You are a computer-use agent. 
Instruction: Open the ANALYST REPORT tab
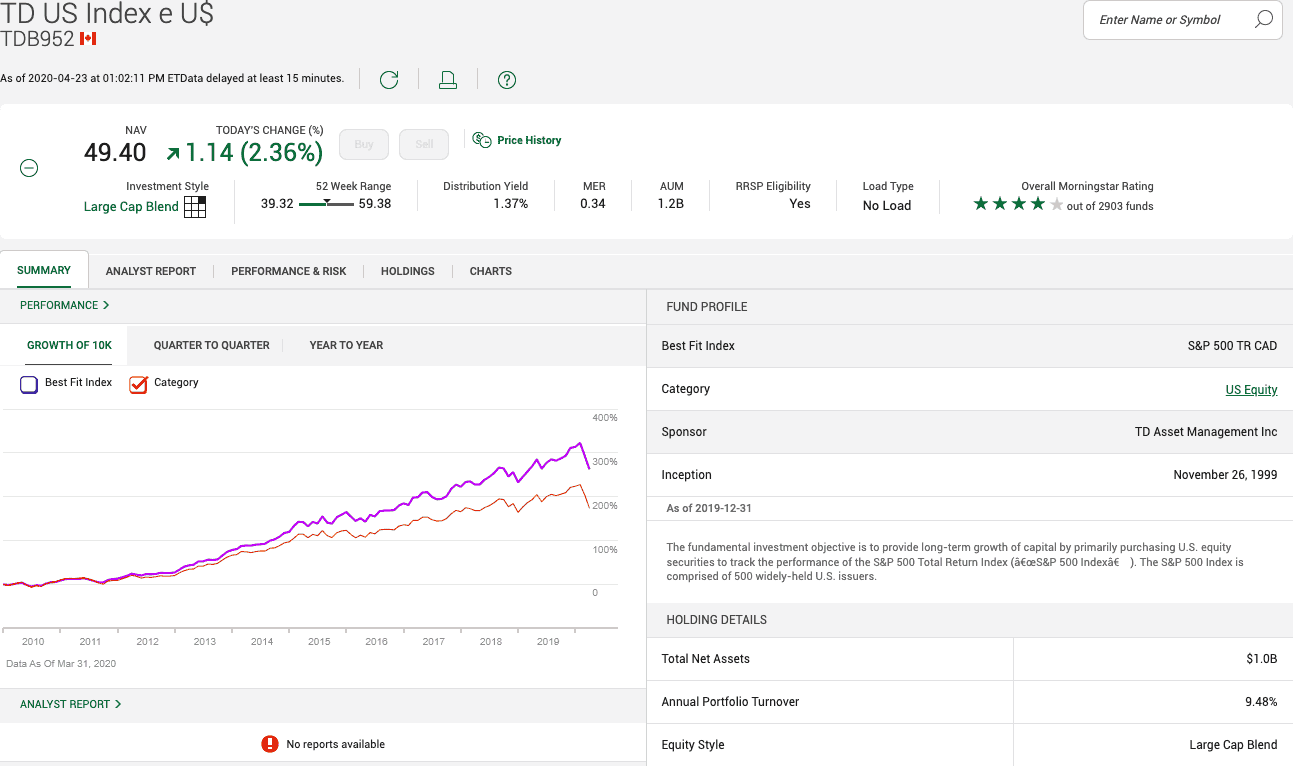(x=151, y=271)
